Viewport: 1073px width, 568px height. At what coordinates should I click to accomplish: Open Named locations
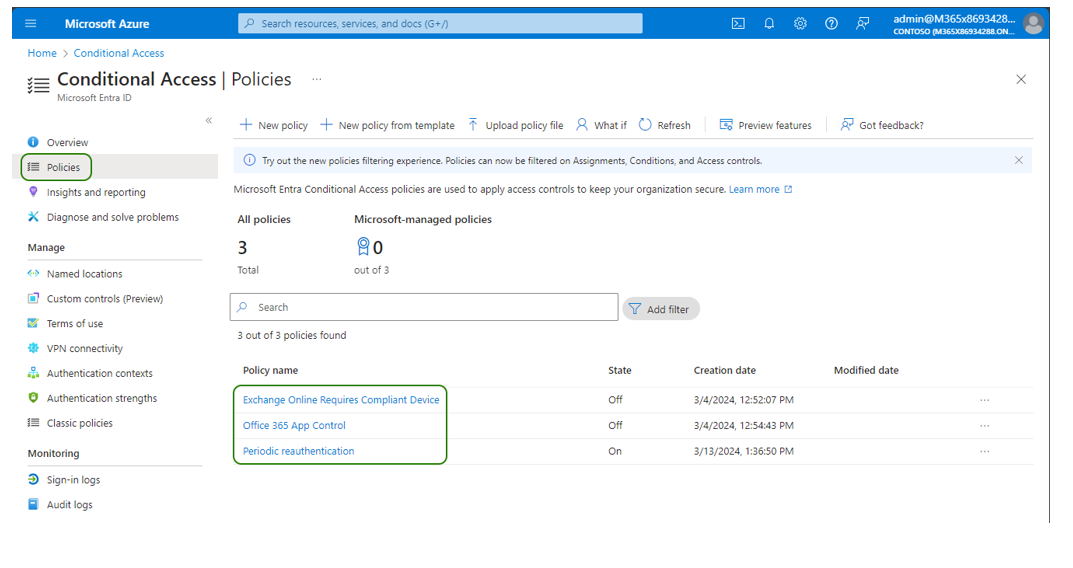(x=84, y=274)
